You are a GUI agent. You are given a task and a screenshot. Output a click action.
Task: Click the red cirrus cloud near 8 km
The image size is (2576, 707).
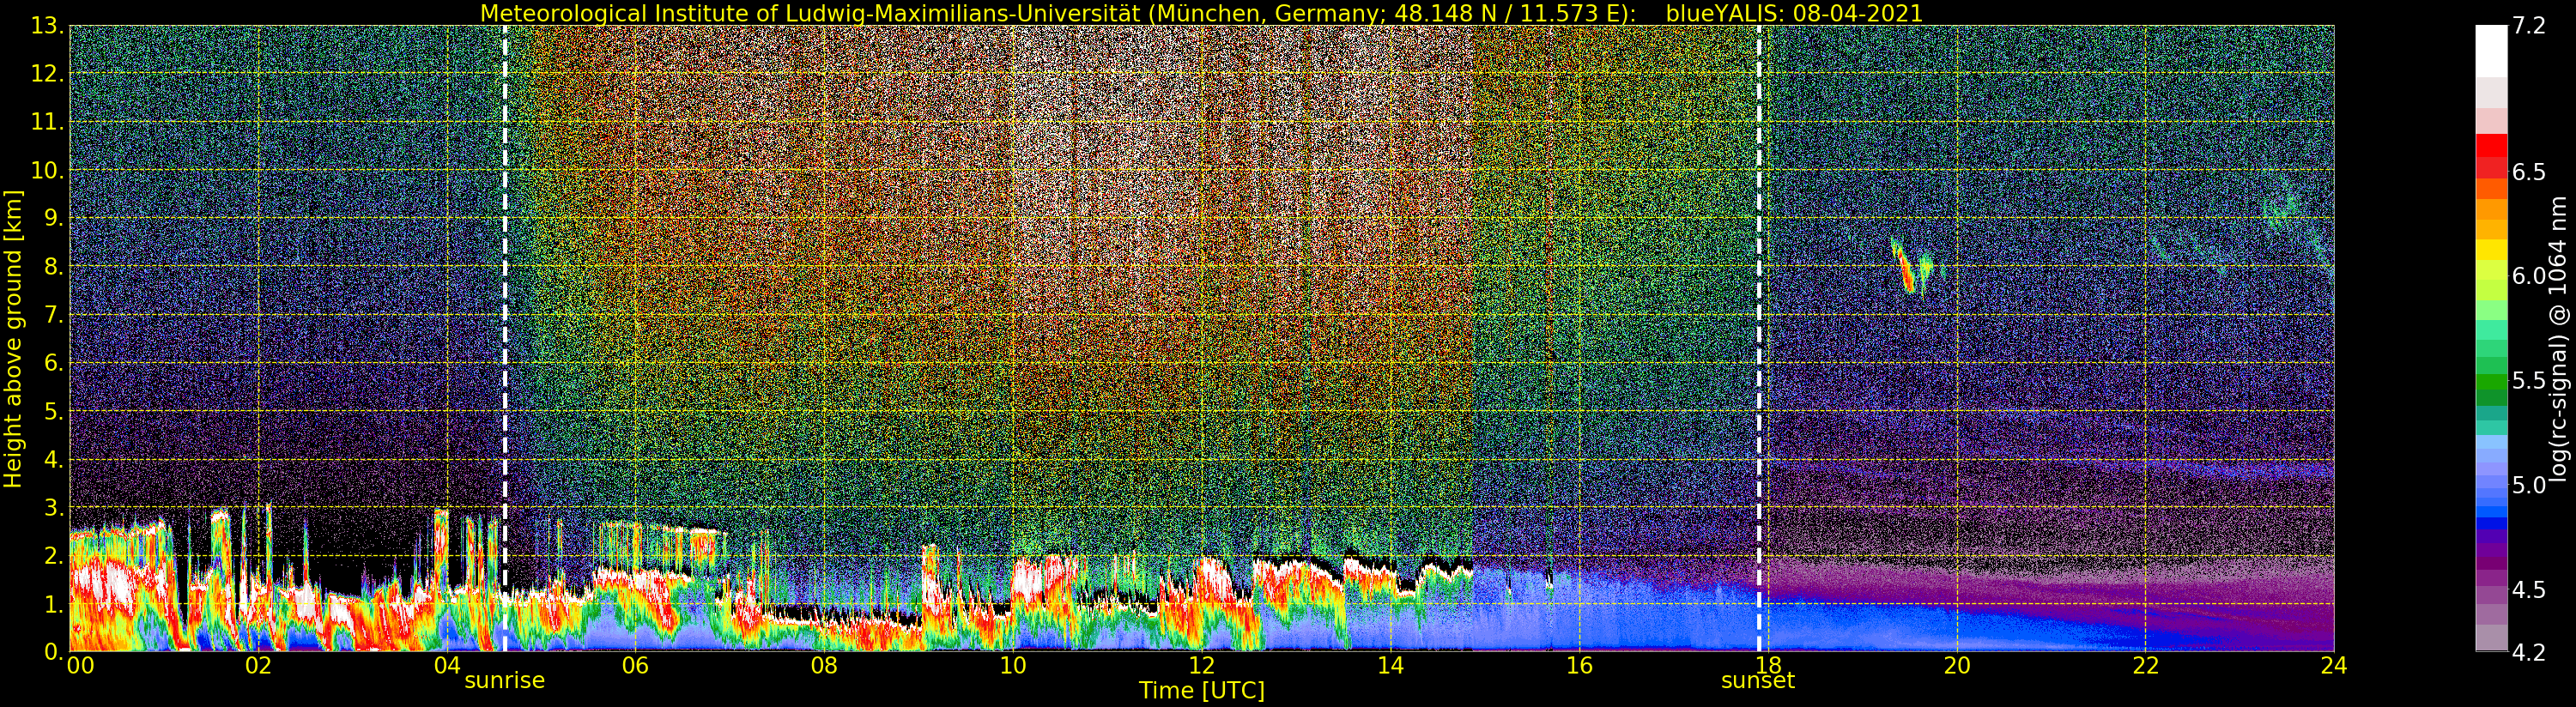tap(1904, 268)
